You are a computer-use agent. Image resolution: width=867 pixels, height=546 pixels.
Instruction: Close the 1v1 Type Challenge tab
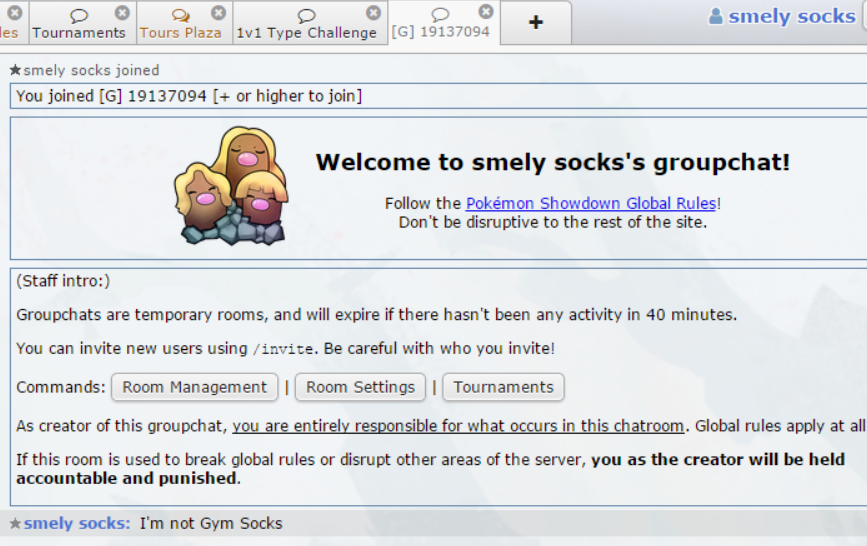pyautogui.click(x=374, y=13)
